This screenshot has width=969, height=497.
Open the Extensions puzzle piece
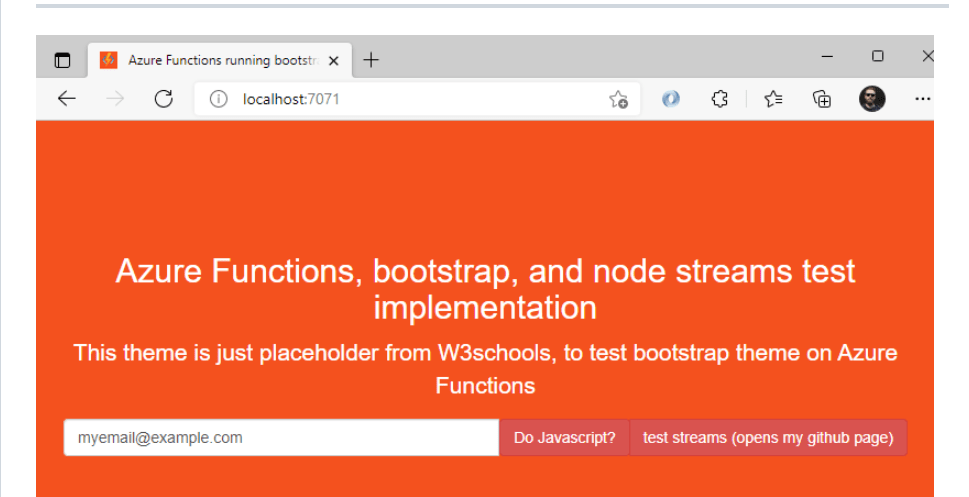[719, 99]
